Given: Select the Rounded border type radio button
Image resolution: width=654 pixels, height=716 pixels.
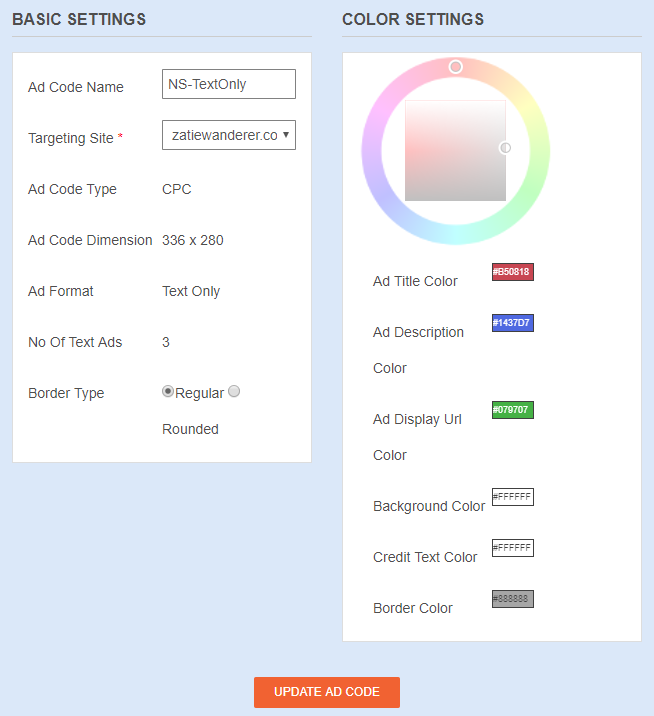Looking at the screenshot, I should click(234, 391).
